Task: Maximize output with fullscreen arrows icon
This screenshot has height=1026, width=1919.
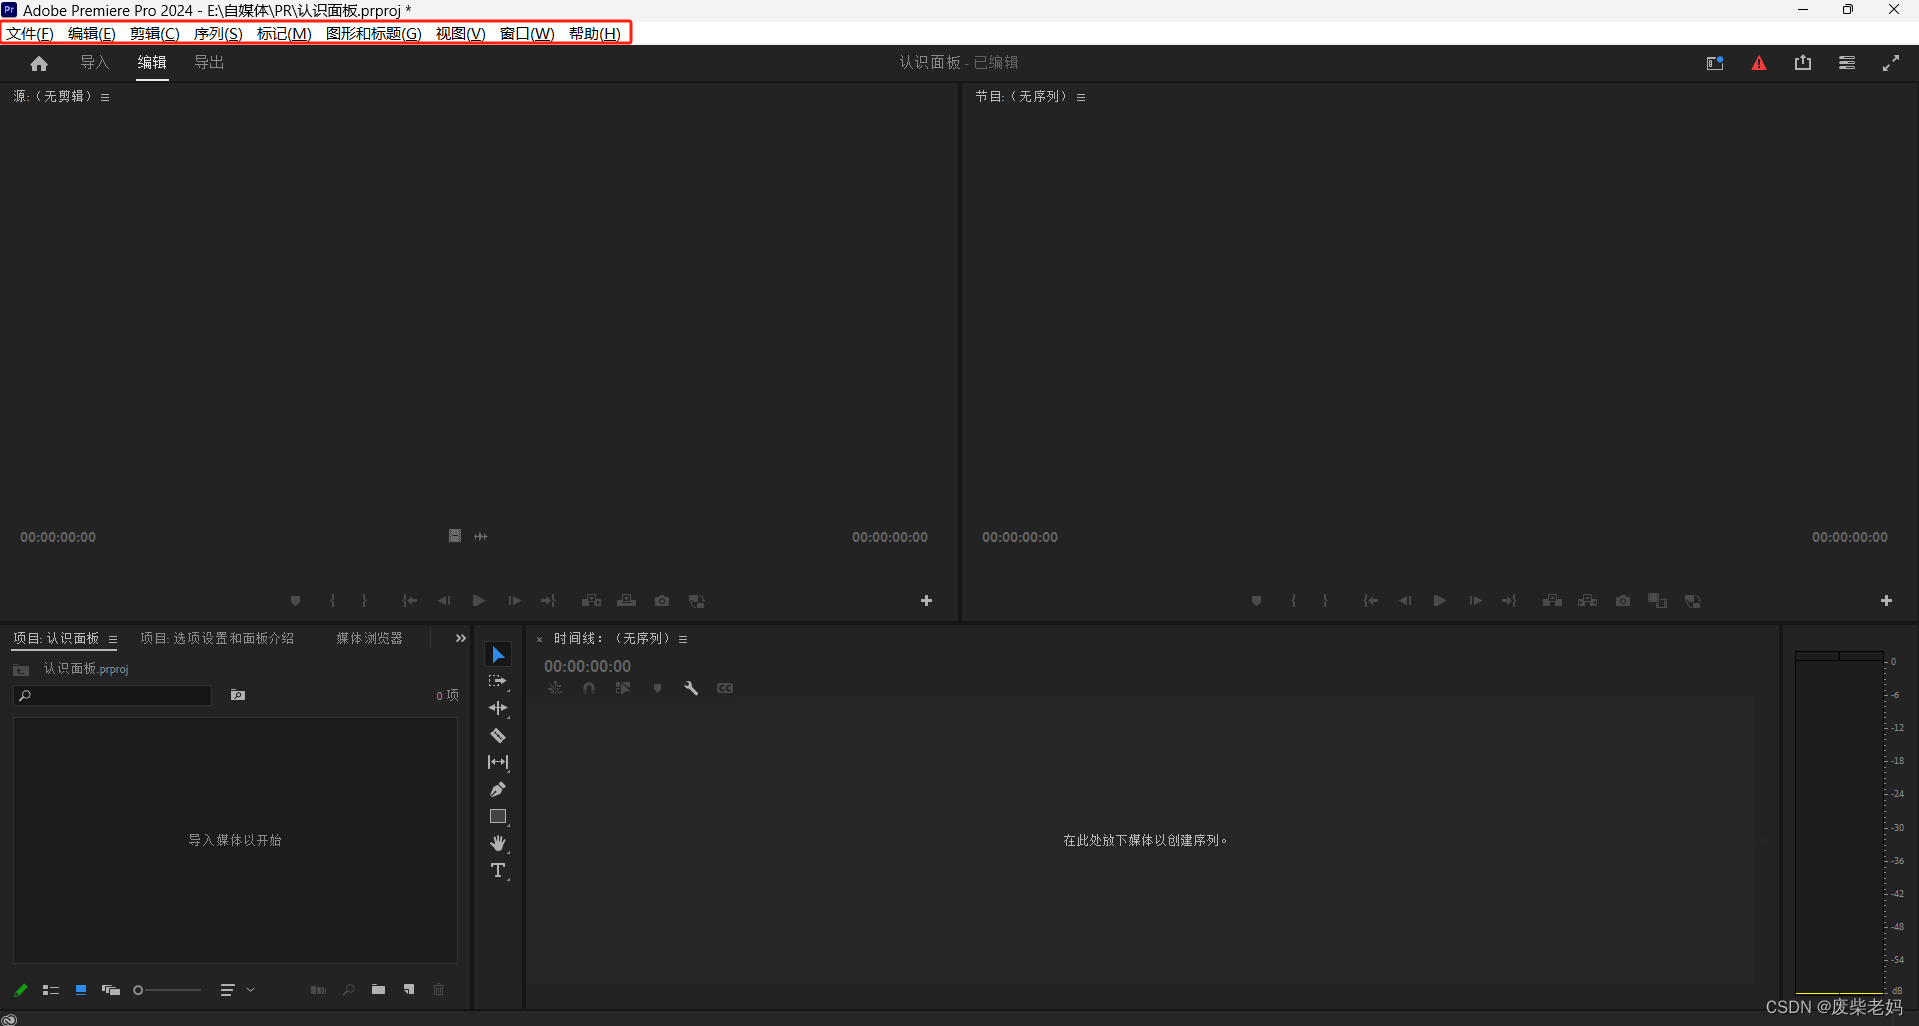Action: [1891, 63]
